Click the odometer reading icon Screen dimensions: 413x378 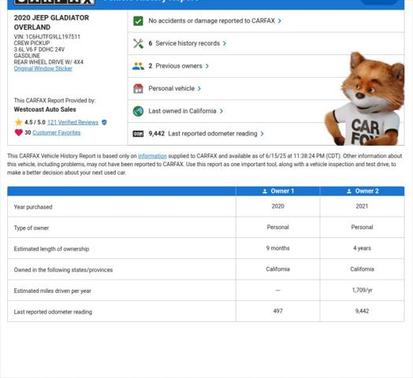138,134
